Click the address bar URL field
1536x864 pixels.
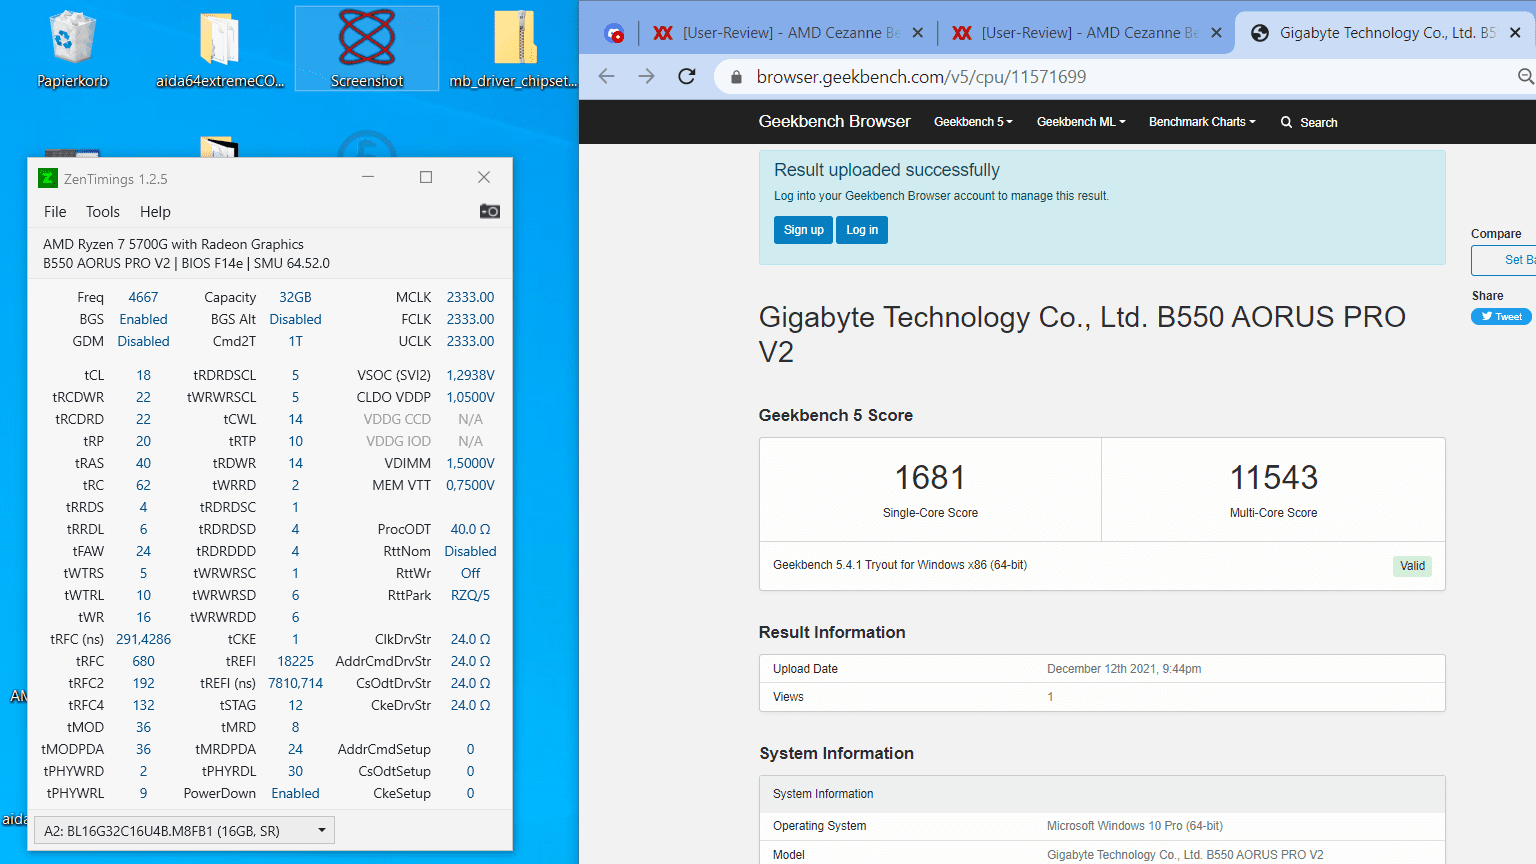[x=1110, y=77]
